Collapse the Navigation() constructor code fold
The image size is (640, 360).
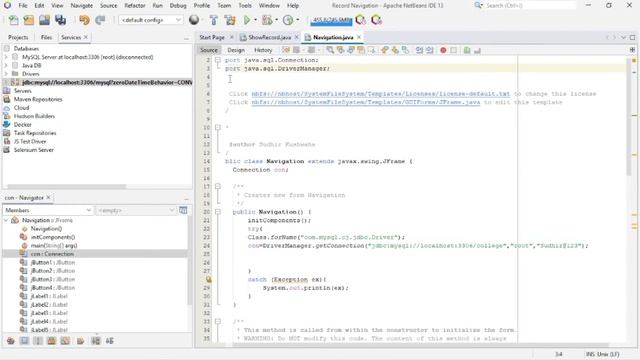pyautogui.click(x=218, y=212)
